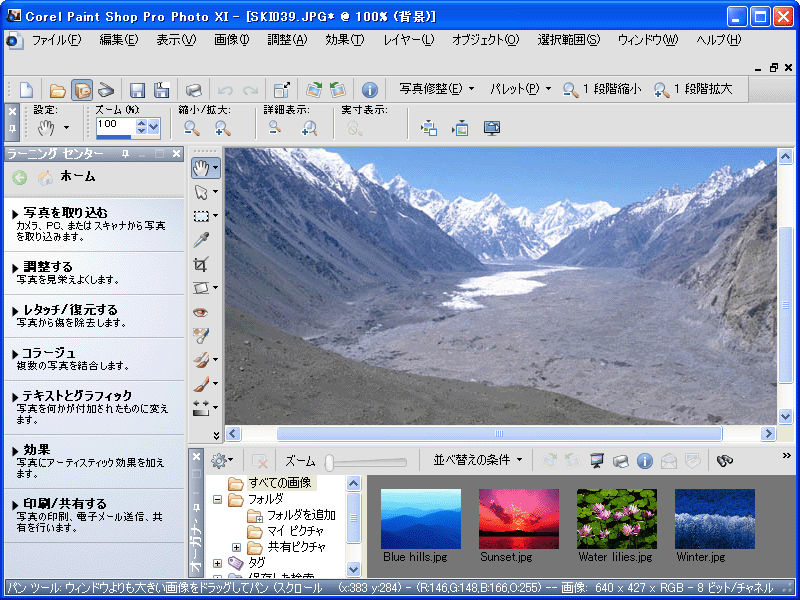
Task: Open the zoom percentage slider dropdown
Action: coord(154,128)
